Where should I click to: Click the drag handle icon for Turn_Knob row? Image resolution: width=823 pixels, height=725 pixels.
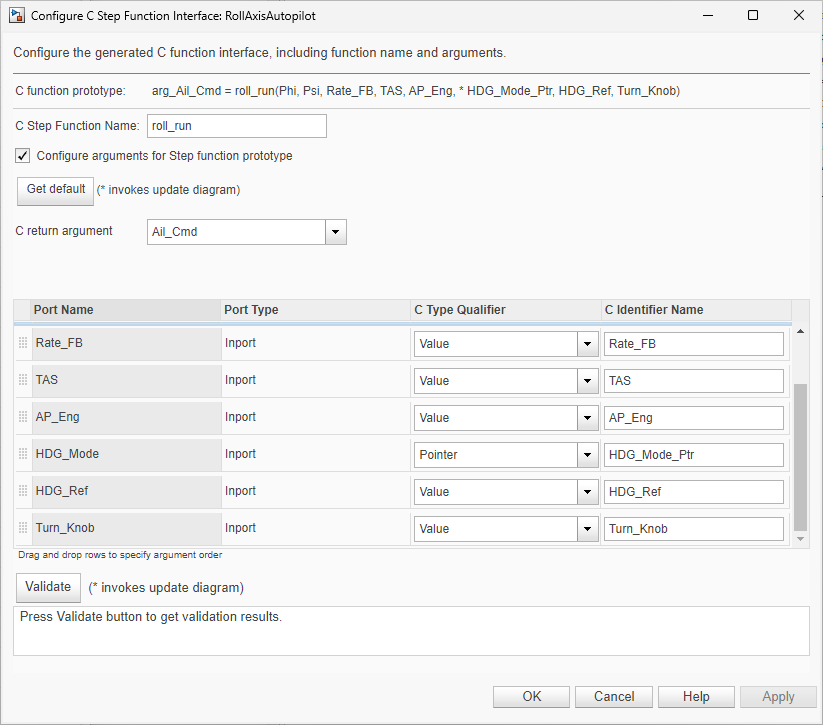pyautogui.click(x=23, y=528)
